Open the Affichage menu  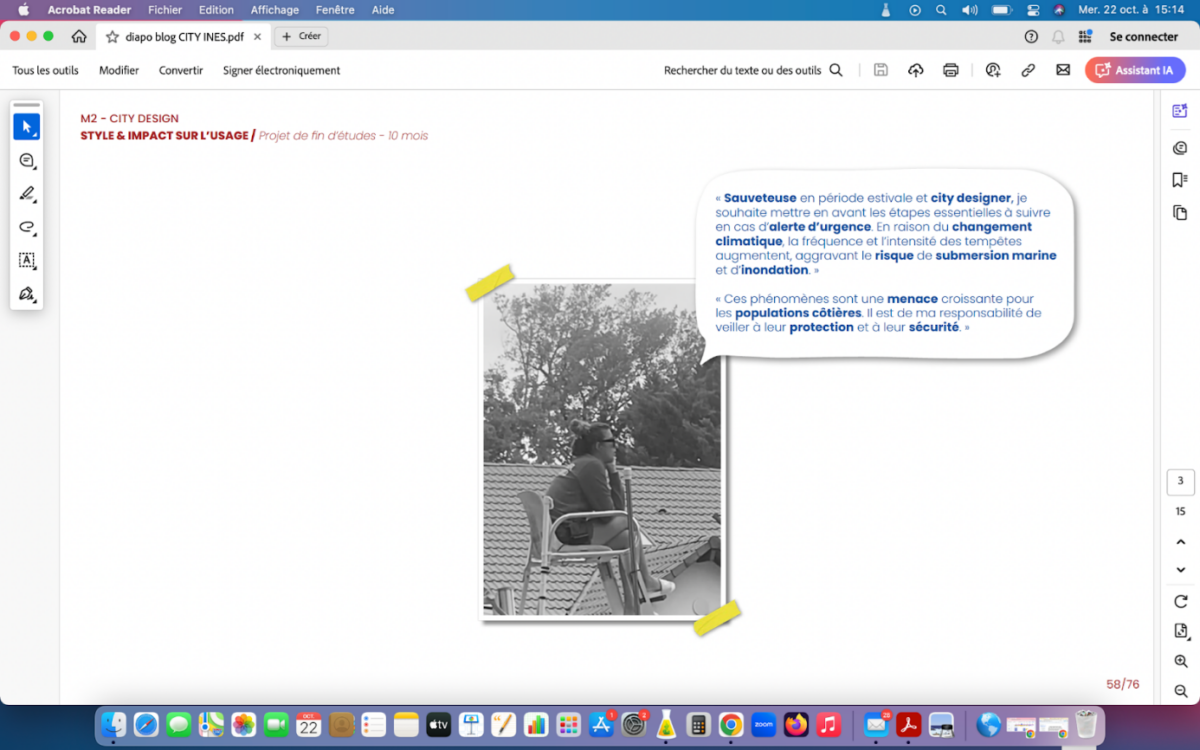coord(274,10)
